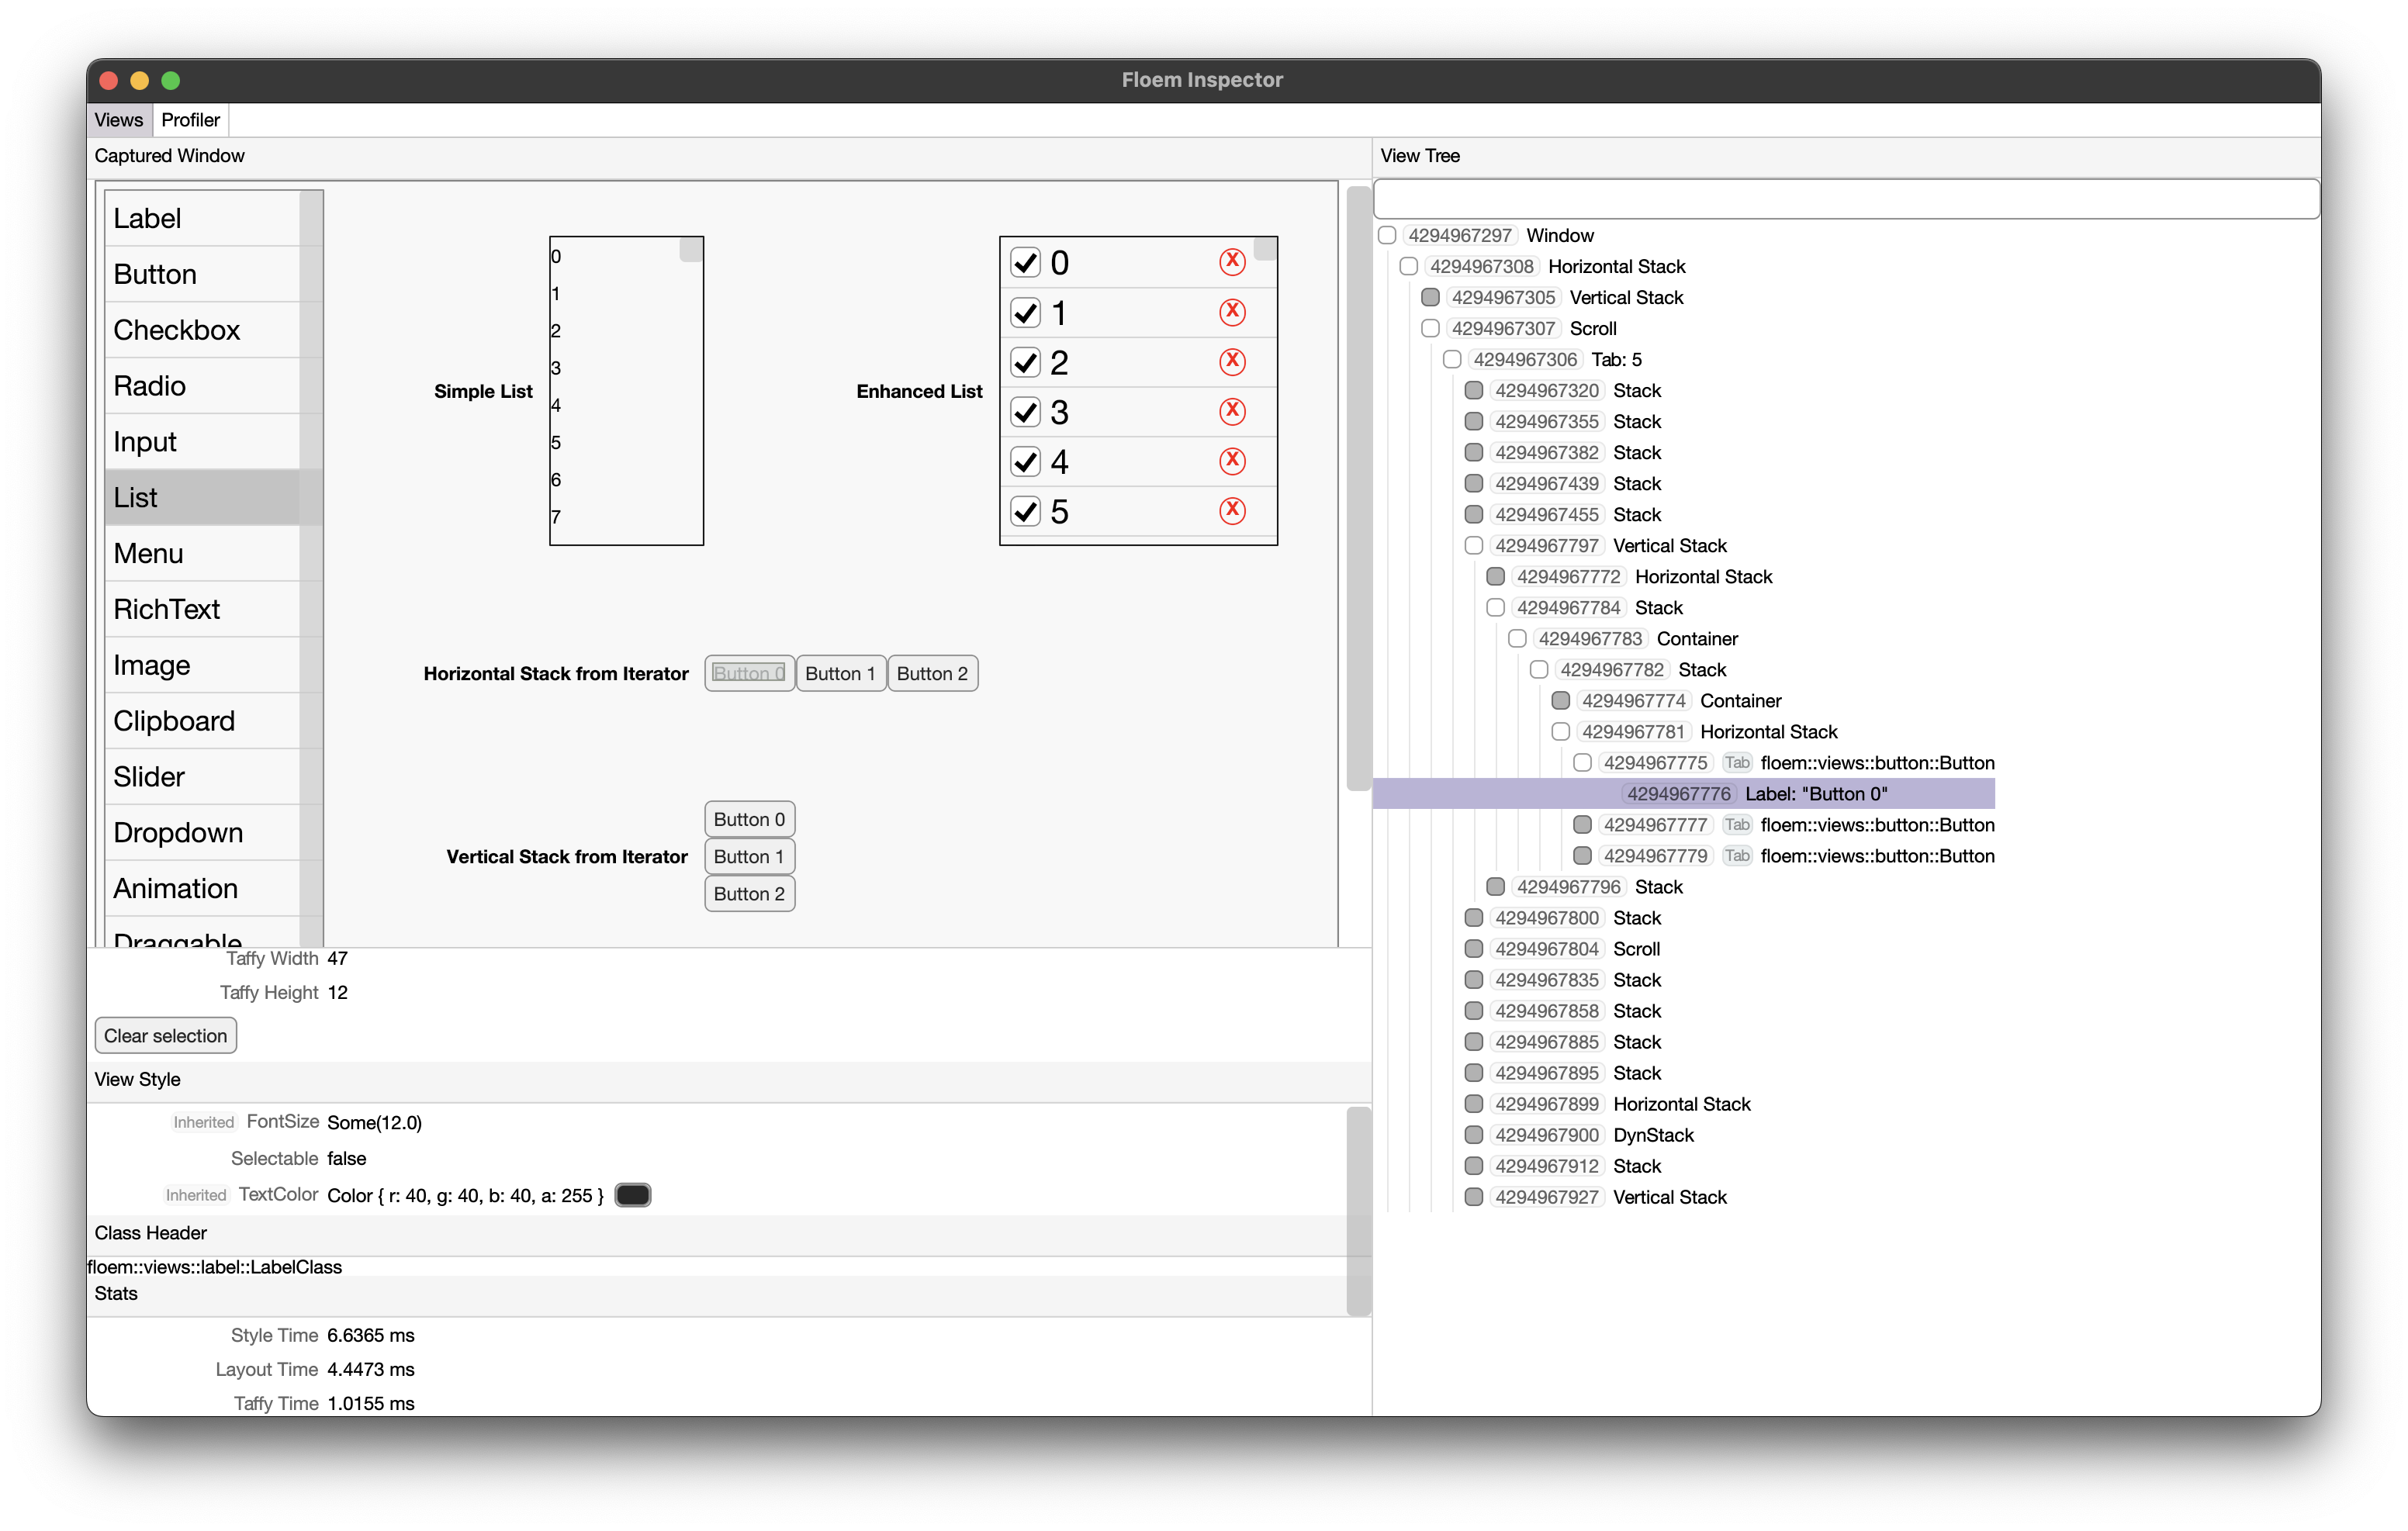The image size is (2408, 1531).
Task: Click the red X delete icon for row 2
Action: (1232, 361)
